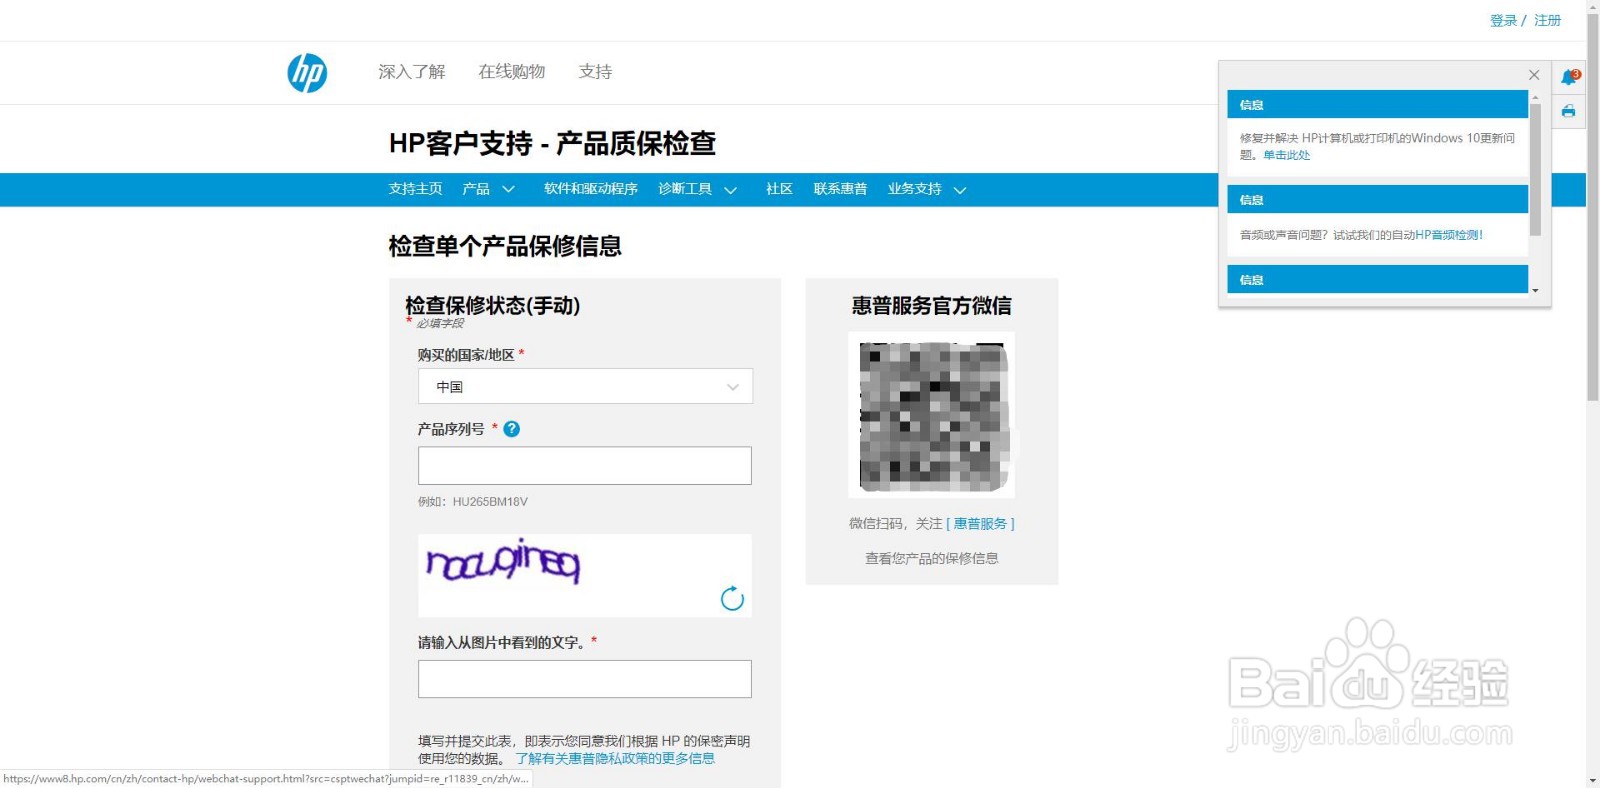Screen dimensions: 1600x788
Task: Click the 单击此处 link in notification
Action: [1286, 155]
